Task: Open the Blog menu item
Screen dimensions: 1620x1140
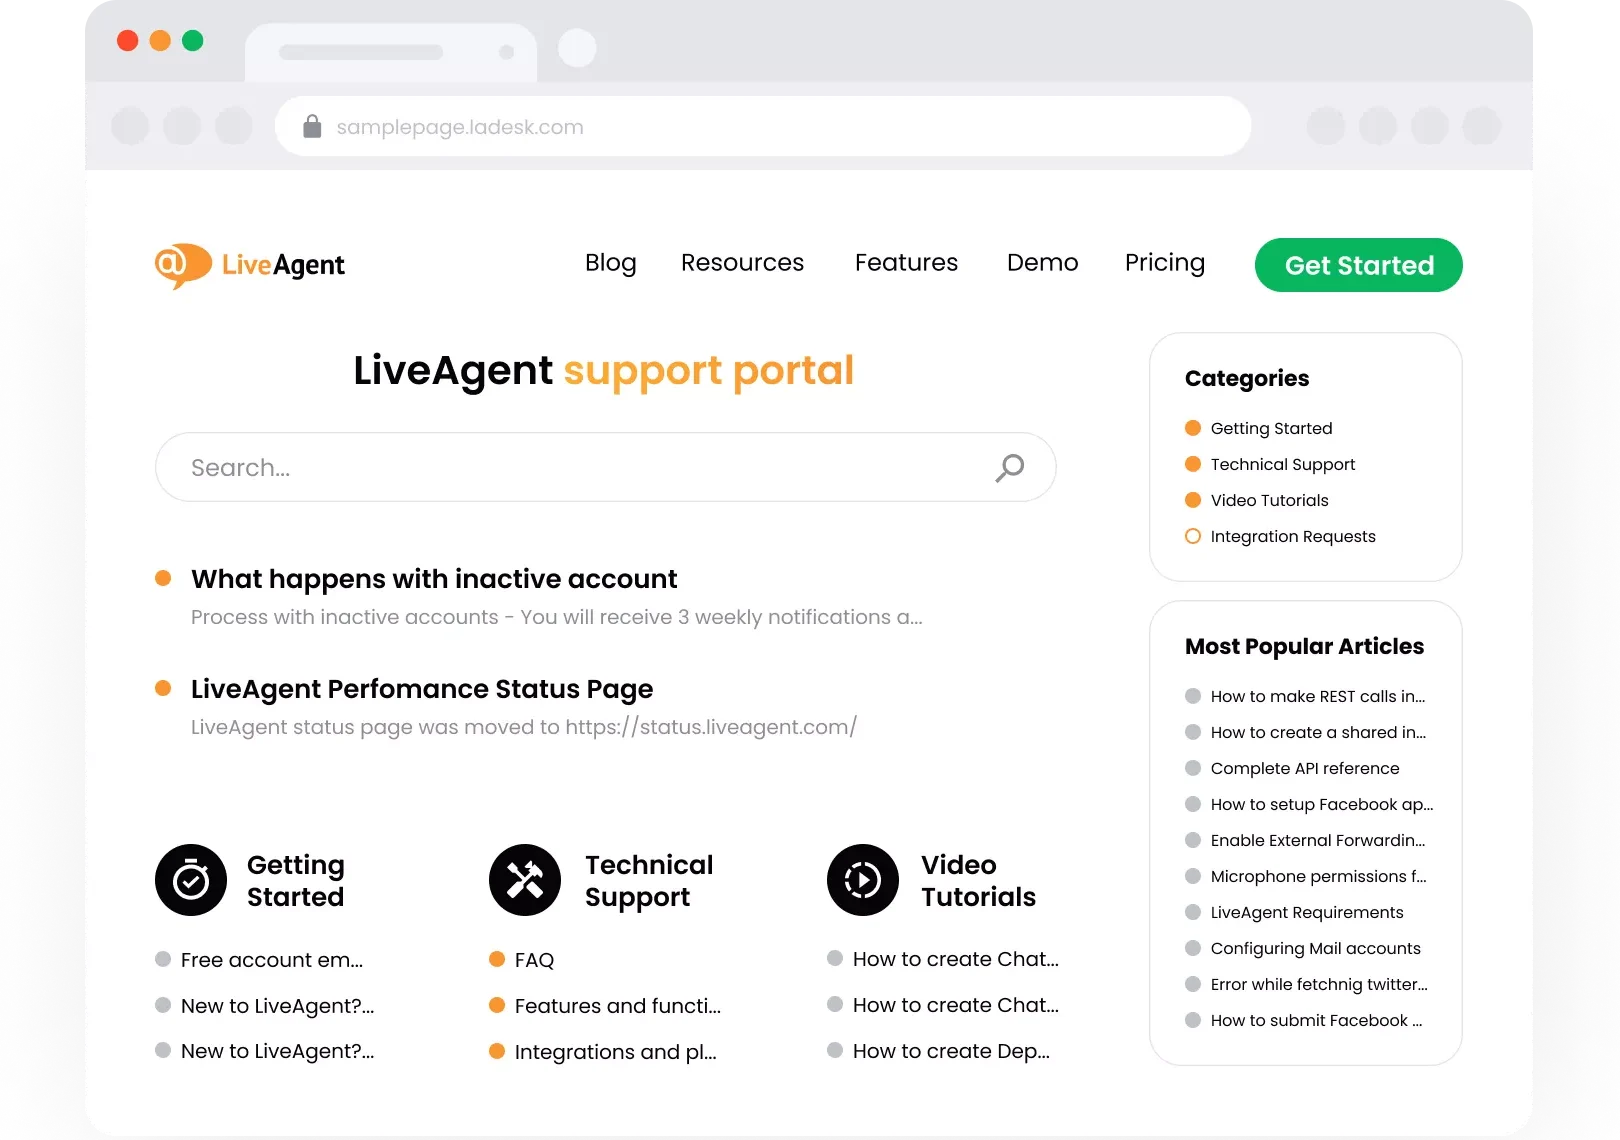Action: click(611, 263)
